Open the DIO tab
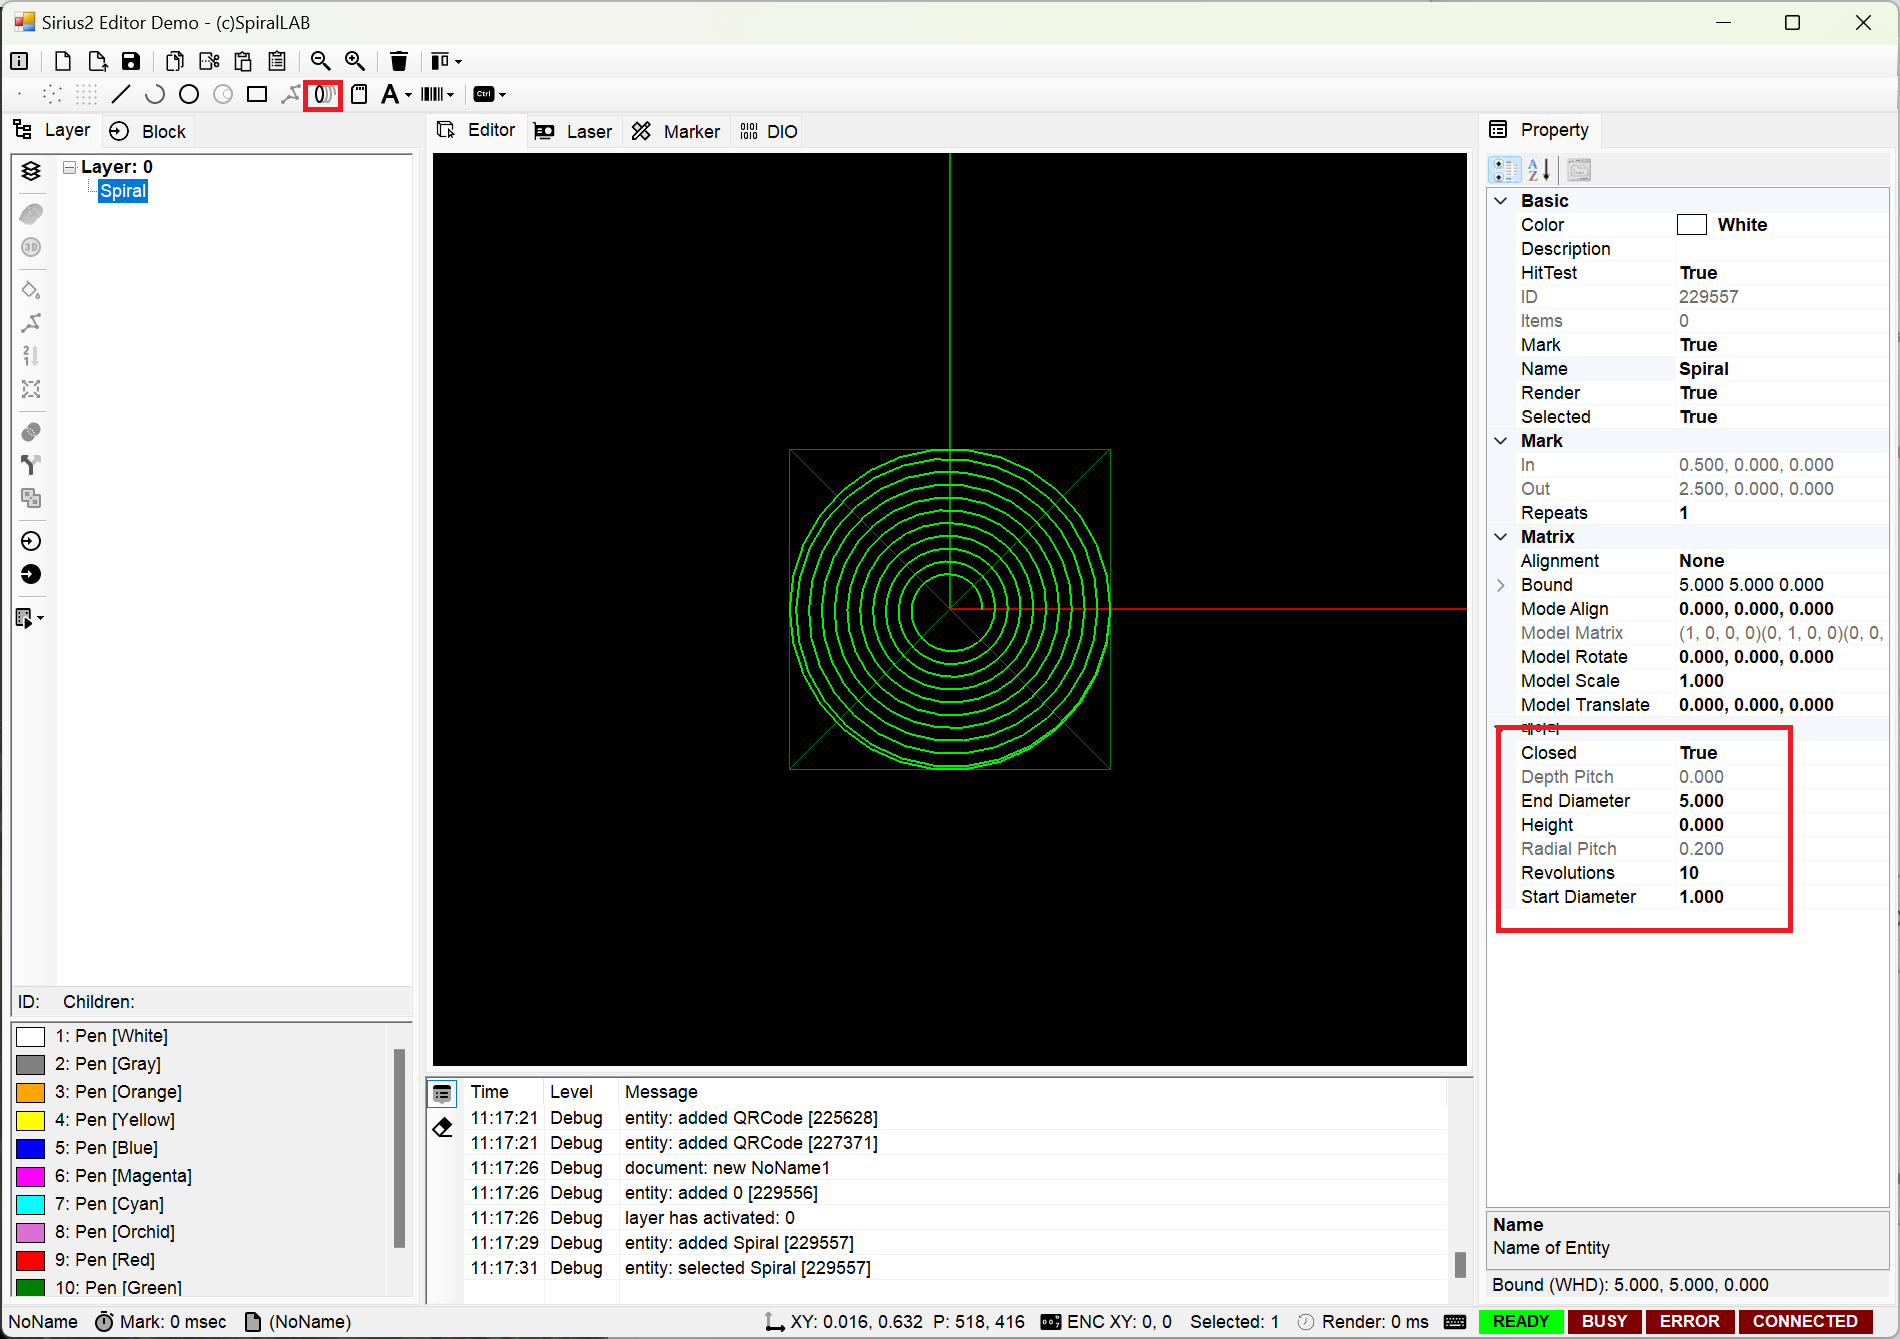Image resolution: width=1900 pixels, height=1339 pixels. pyautogui.click(x=768, y=131)
